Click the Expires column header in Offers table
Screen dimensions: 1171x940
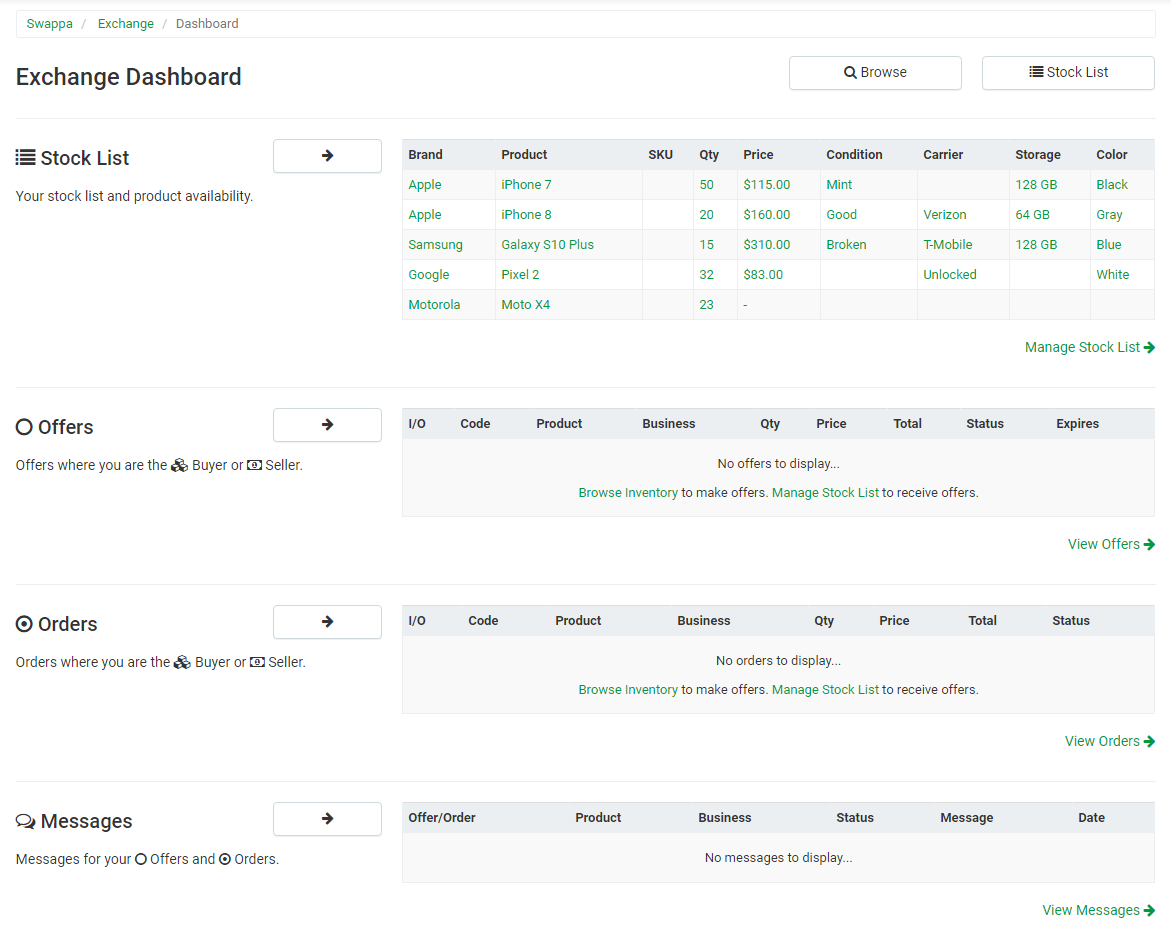coord(1078,423)
